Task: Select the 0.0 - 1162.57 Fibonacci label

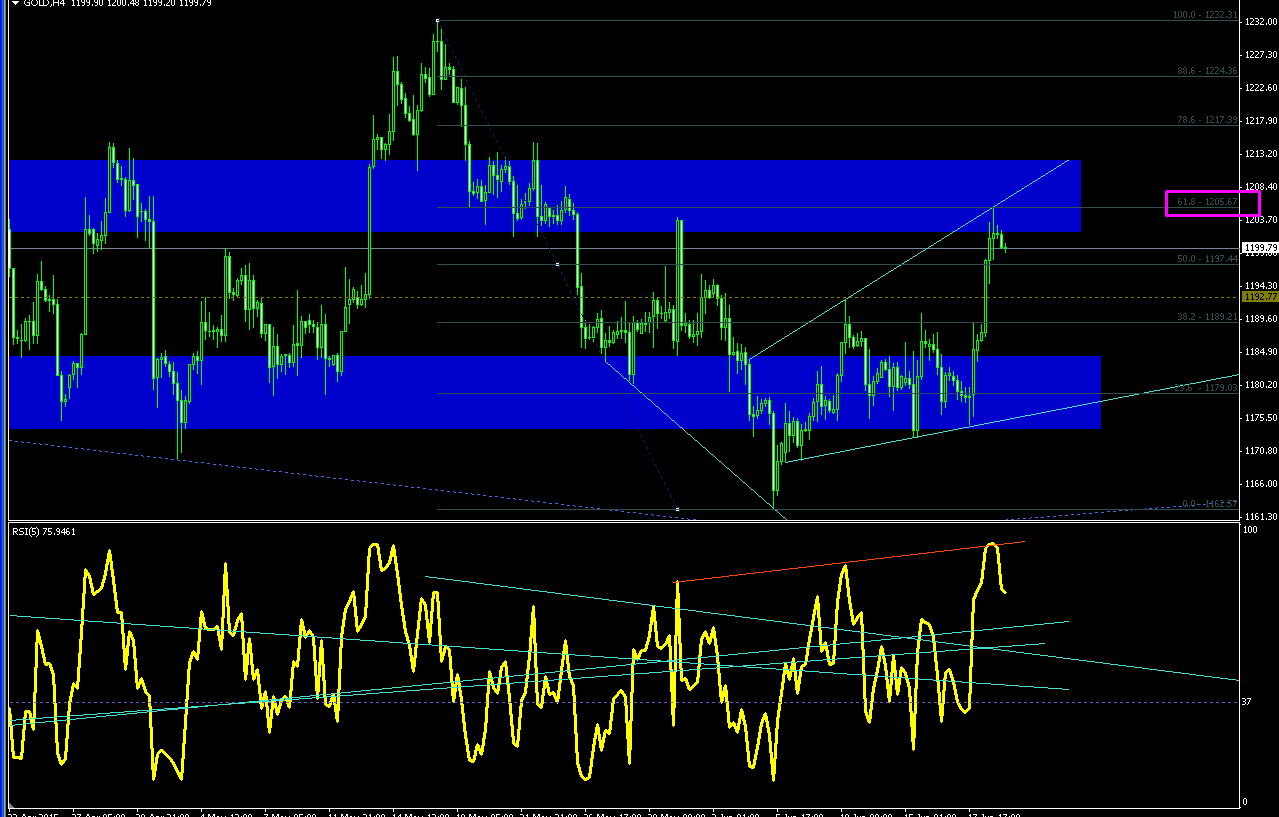Action: [x=1208, y=504]
